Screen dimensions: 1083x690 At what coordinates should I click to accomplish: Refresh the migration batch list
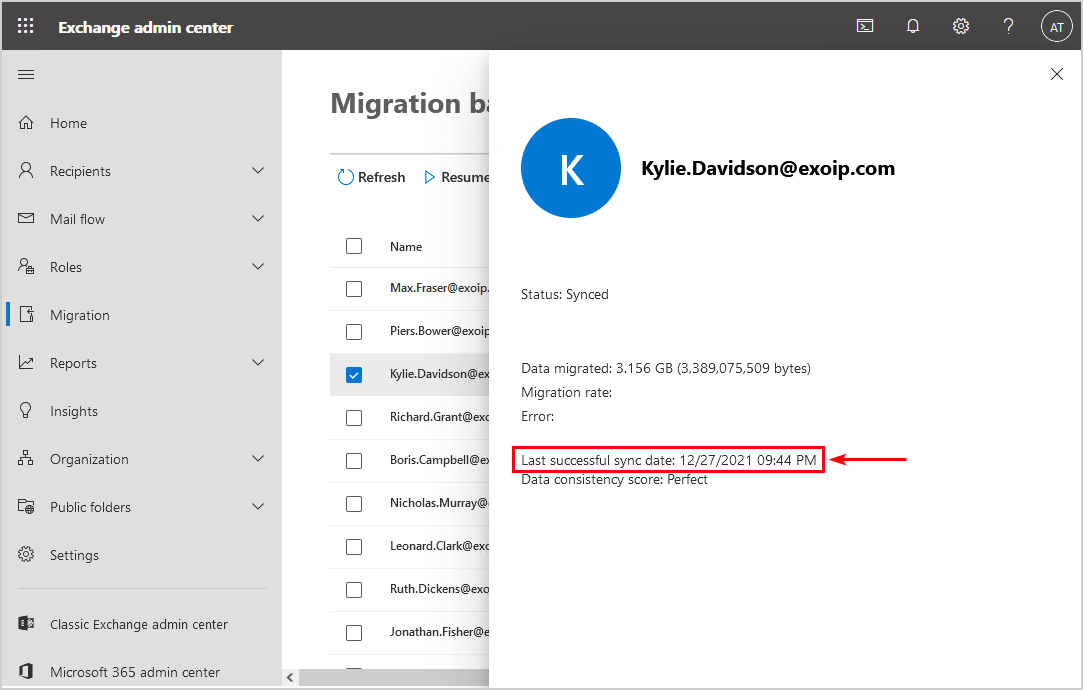(x=371, y=176)
